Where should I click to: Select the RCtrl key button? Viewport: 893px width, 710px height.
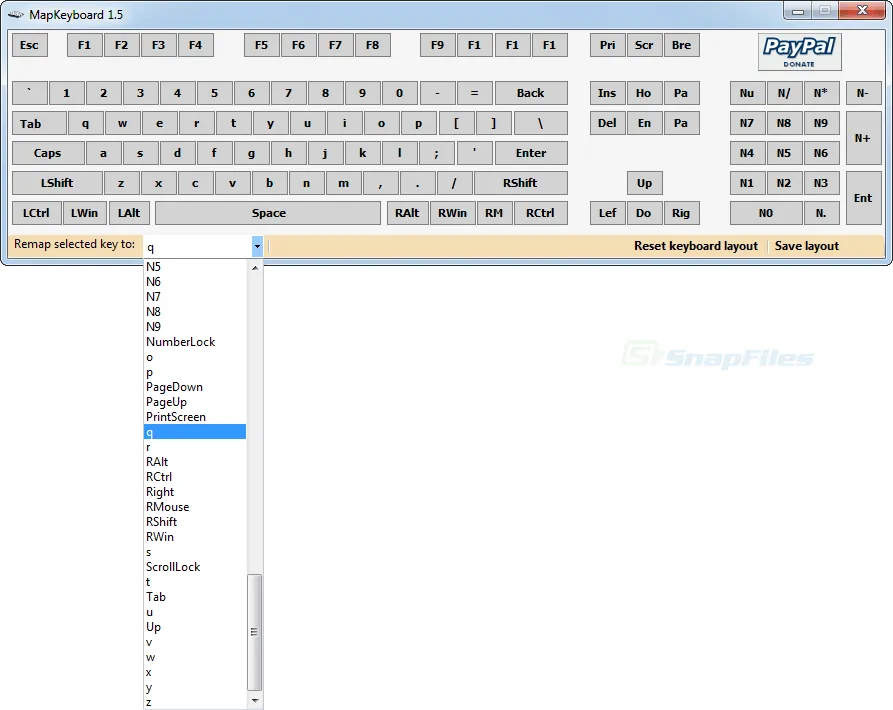[x=540, y=213]
